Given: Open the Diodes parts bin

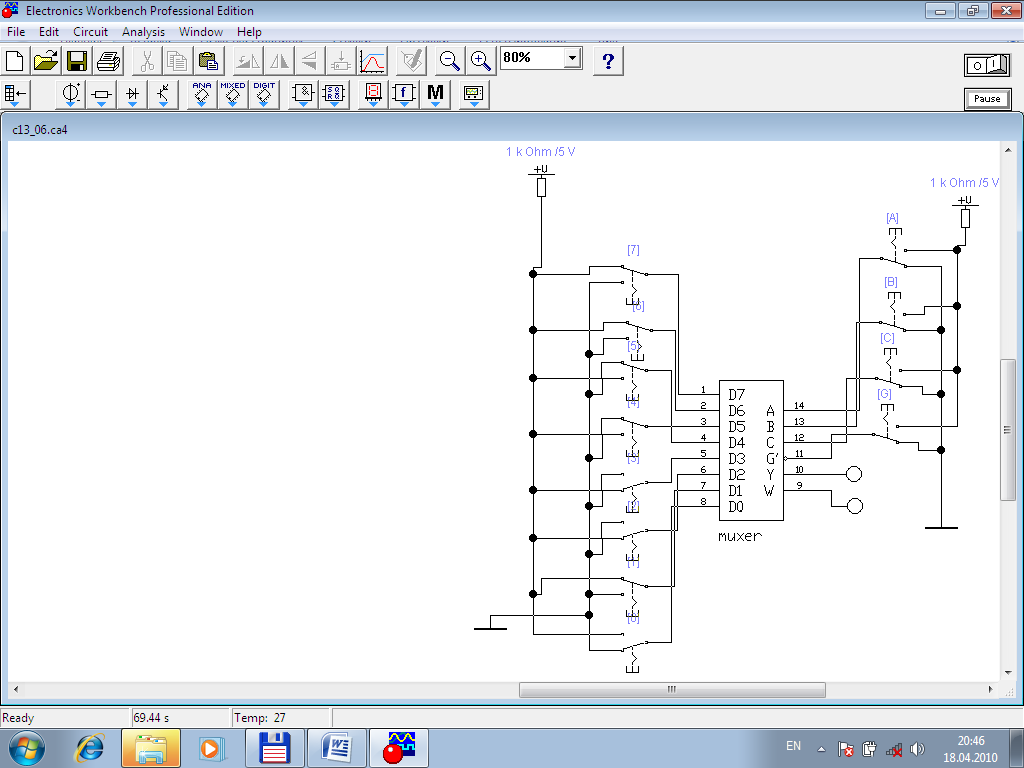Looking at the screenshot, I should 132,95.
